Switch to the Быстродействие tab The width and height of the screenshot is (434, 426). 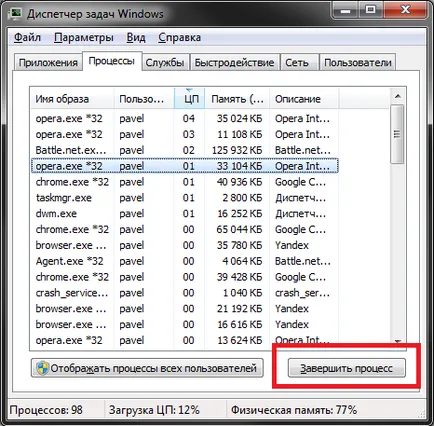tap(234, 63)
